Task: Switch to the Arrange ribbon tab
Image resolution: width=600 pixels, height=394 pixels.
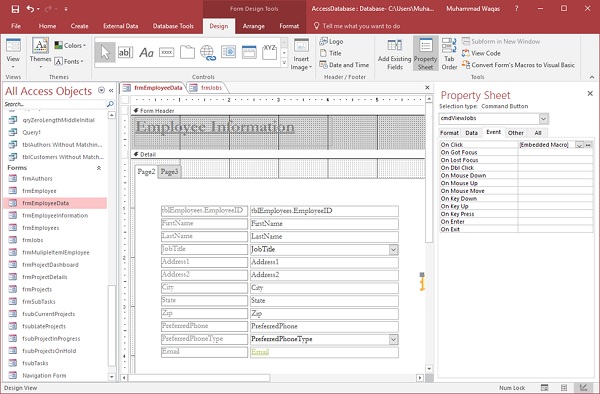Action: pyautogui.click(x=253, y=26)
